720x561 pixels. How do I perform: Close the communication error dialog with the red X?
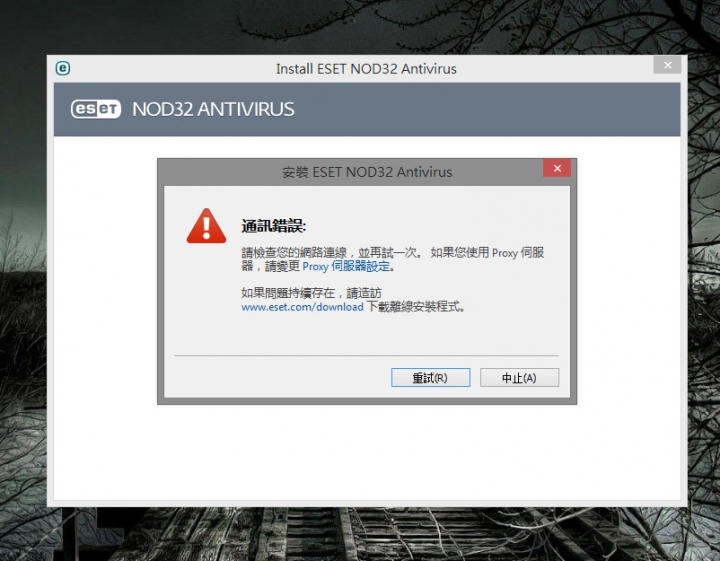pos(557,168)
